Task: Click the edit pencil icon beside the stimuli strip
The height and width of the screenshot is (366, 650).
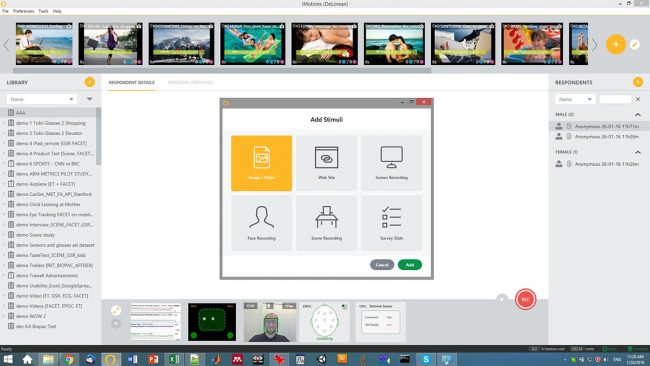Action: (635, 44)
